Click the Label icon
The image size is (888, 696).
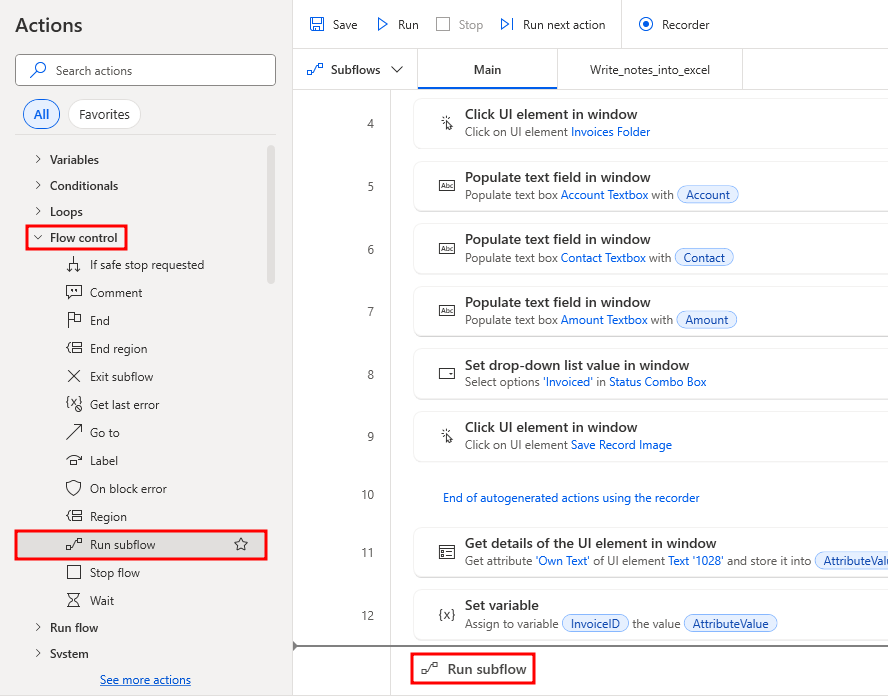pyautogui.click(x=74, y=460)
